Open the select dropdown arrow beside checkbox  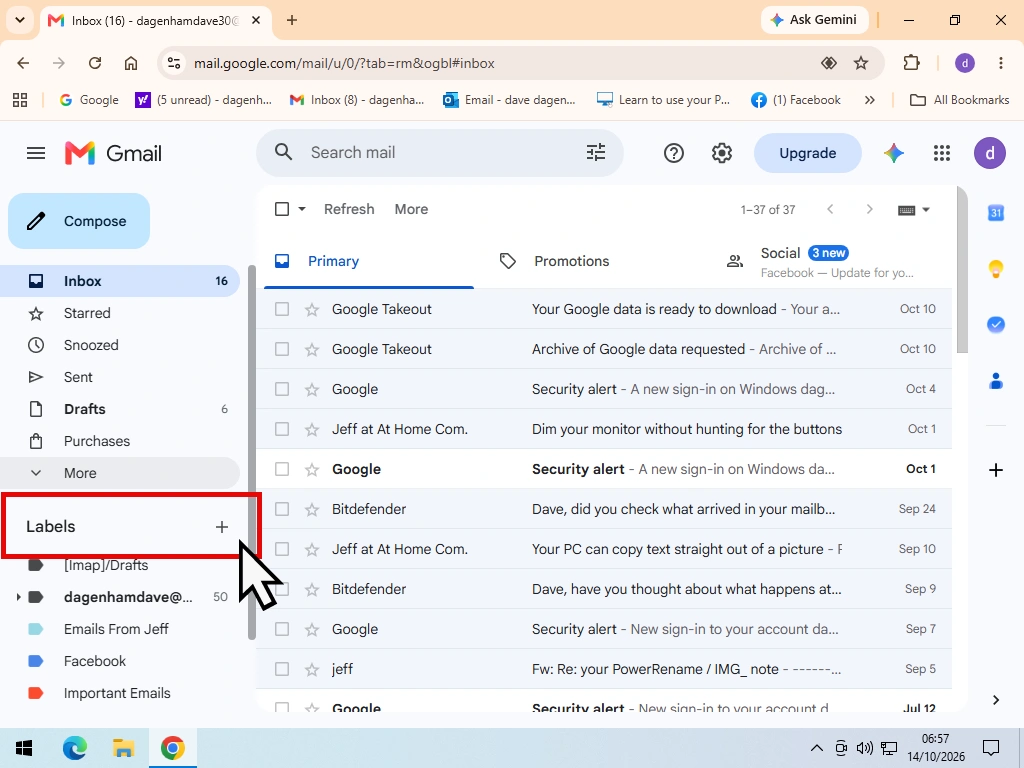pos(302,209)
